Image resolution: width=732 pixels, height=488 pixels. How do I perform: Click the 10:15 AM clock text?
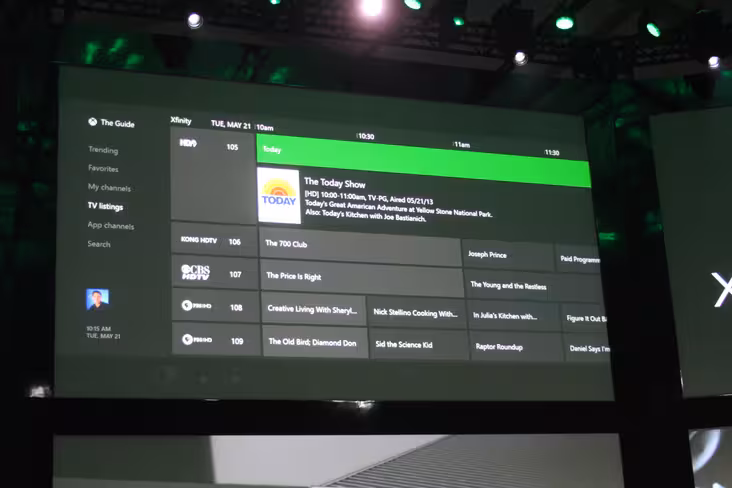pyautogui.click(x=99, y=328)
